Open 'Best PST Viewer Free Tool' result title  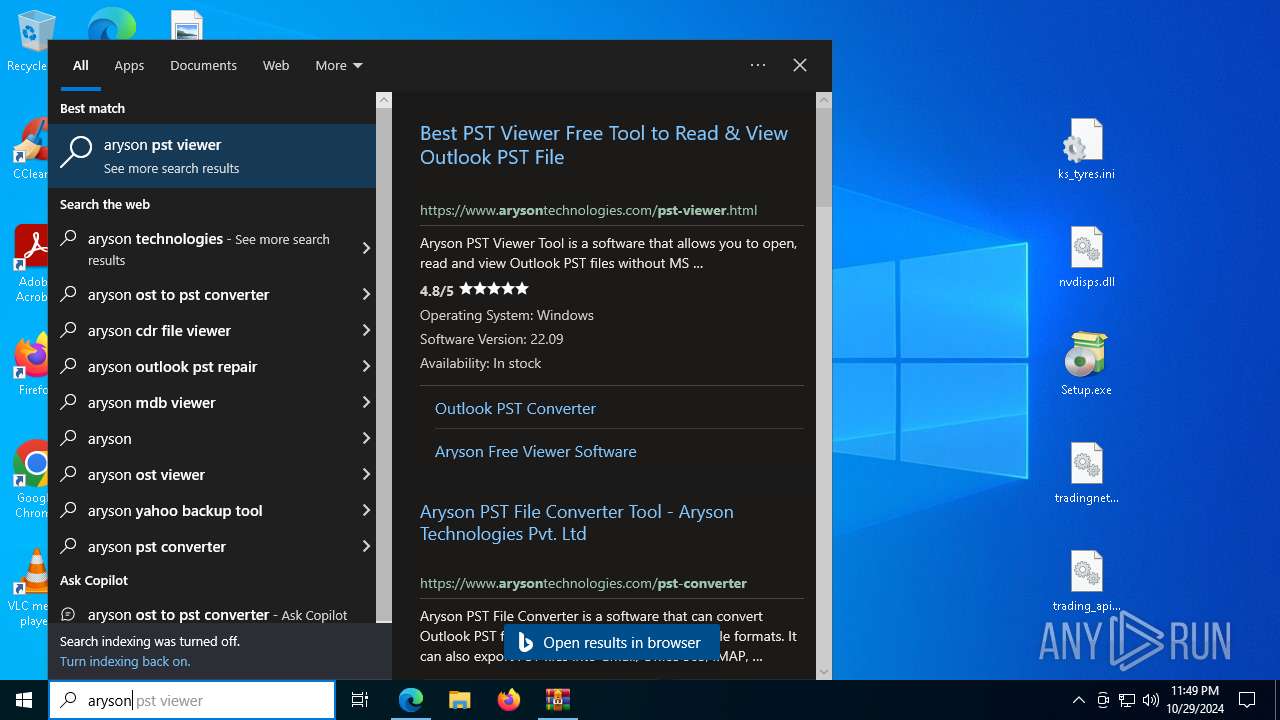point(604,145)
